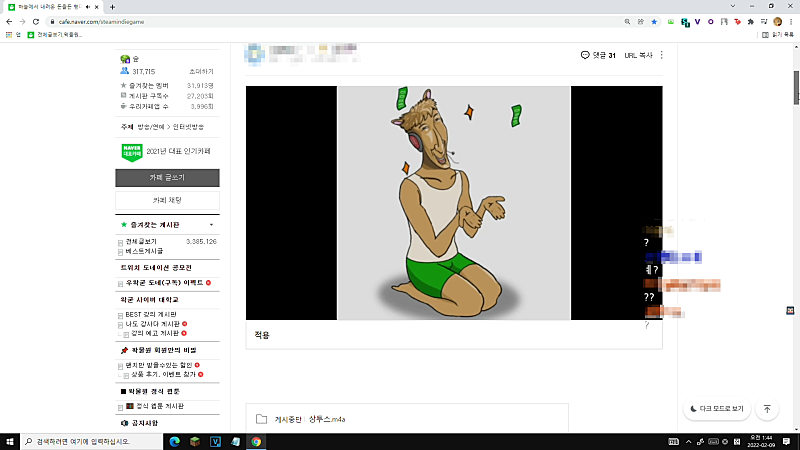The height and width of the screenshot is (450, 800).
Task: Click the camel character image
Action: point(454,203)
